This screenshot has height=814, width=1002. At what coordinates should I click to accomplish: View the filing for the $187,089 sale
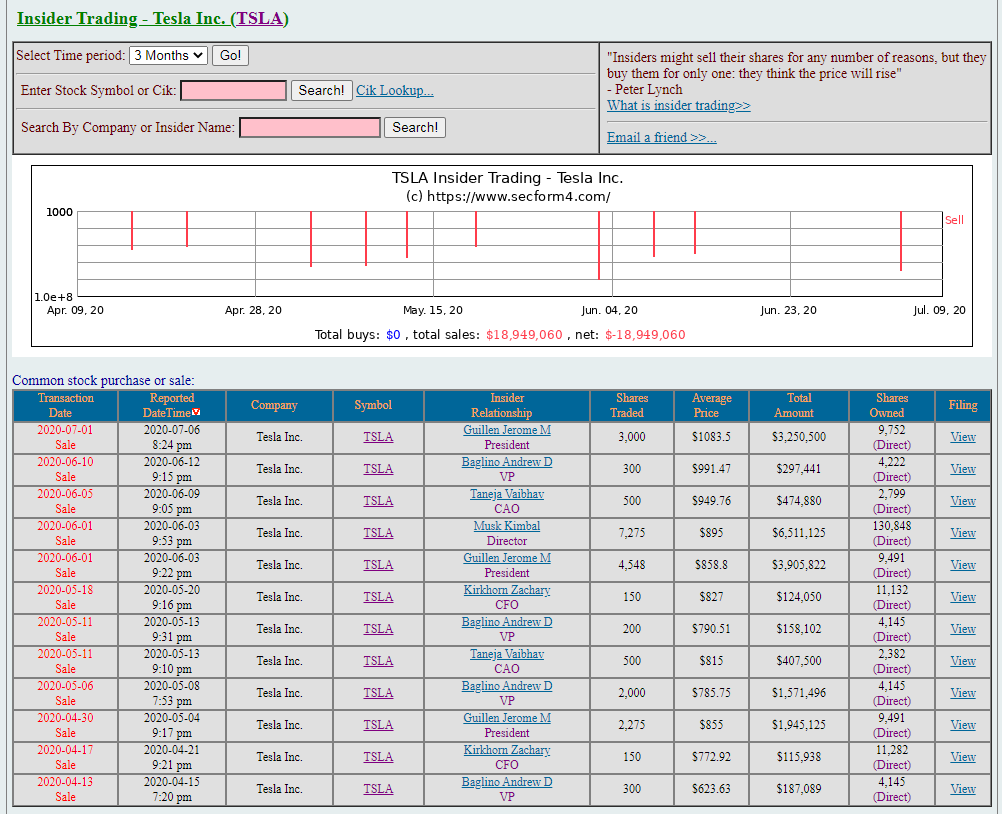tap(962, 788)
